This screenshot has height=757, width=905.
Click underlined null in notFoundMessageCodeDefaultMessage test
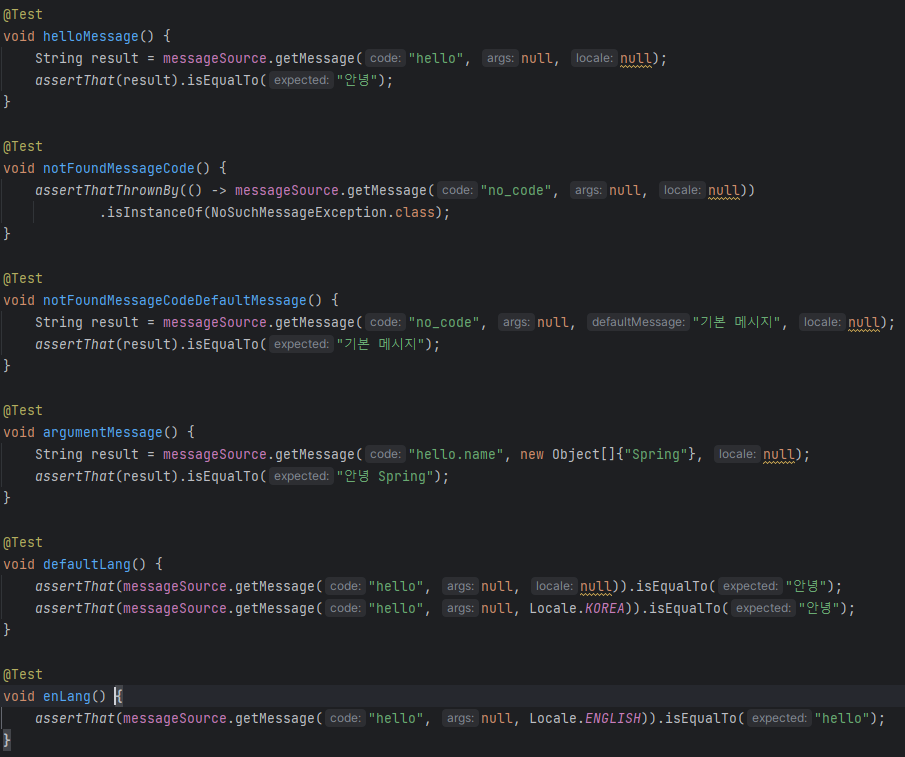coord(864,323)
